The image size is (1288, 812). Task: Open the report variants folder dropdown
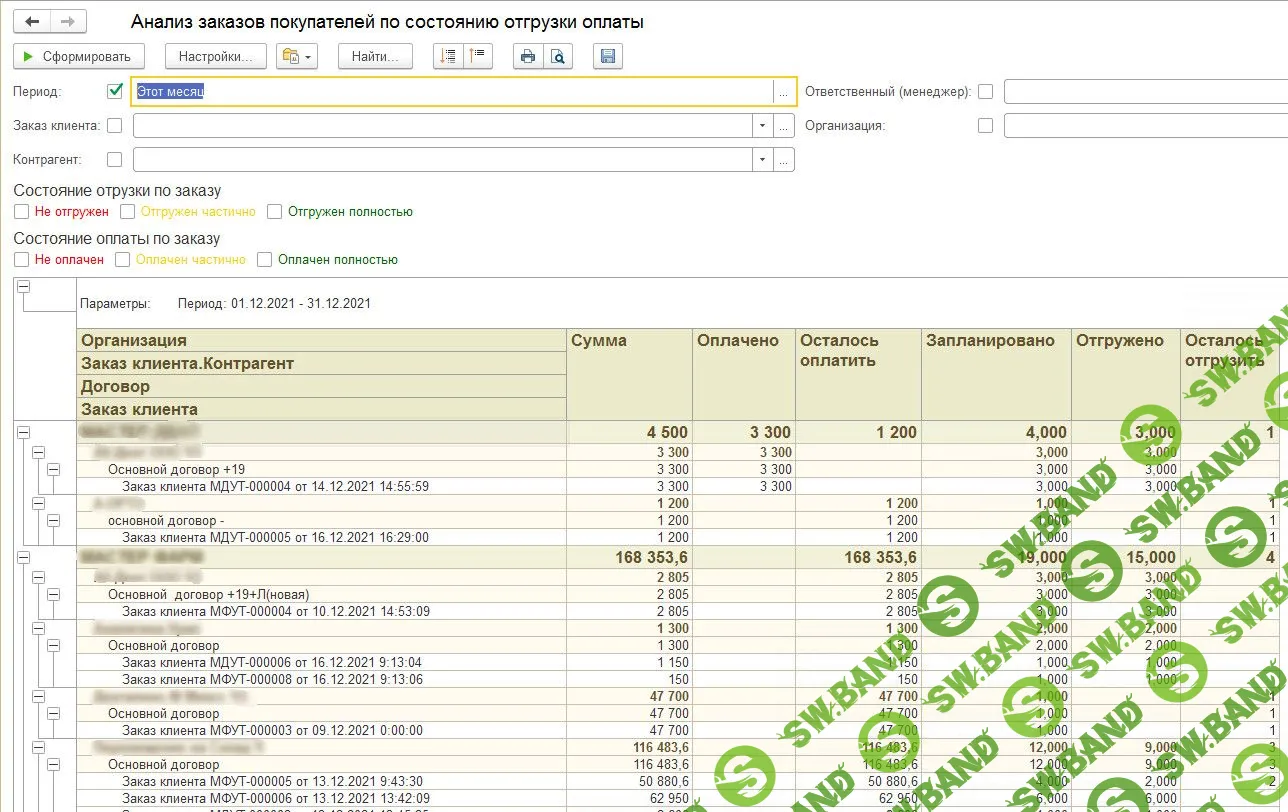[297, 56]
